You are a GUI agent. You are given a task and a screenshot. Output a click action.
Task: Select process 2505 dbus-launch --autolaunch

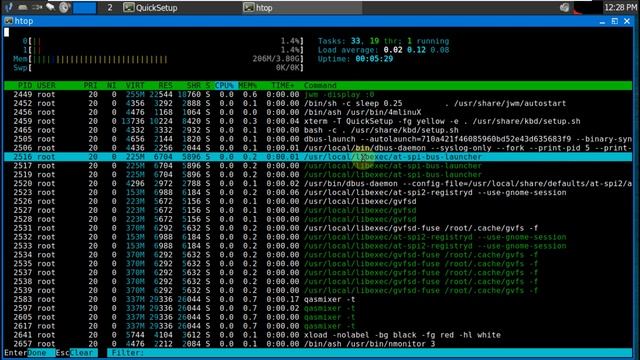318,139
